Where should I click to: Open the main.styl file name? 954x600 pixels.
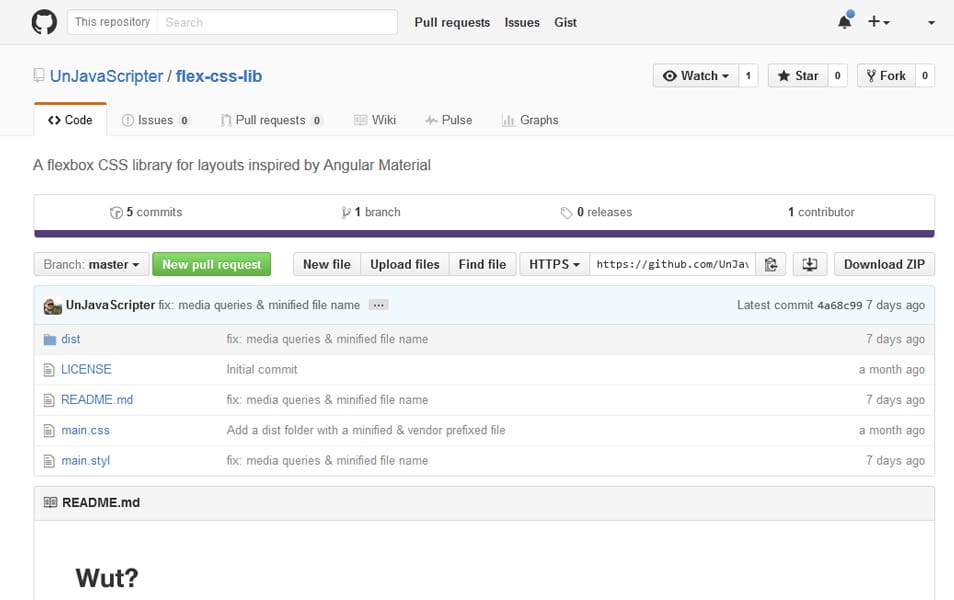click(x=85, y=461)
